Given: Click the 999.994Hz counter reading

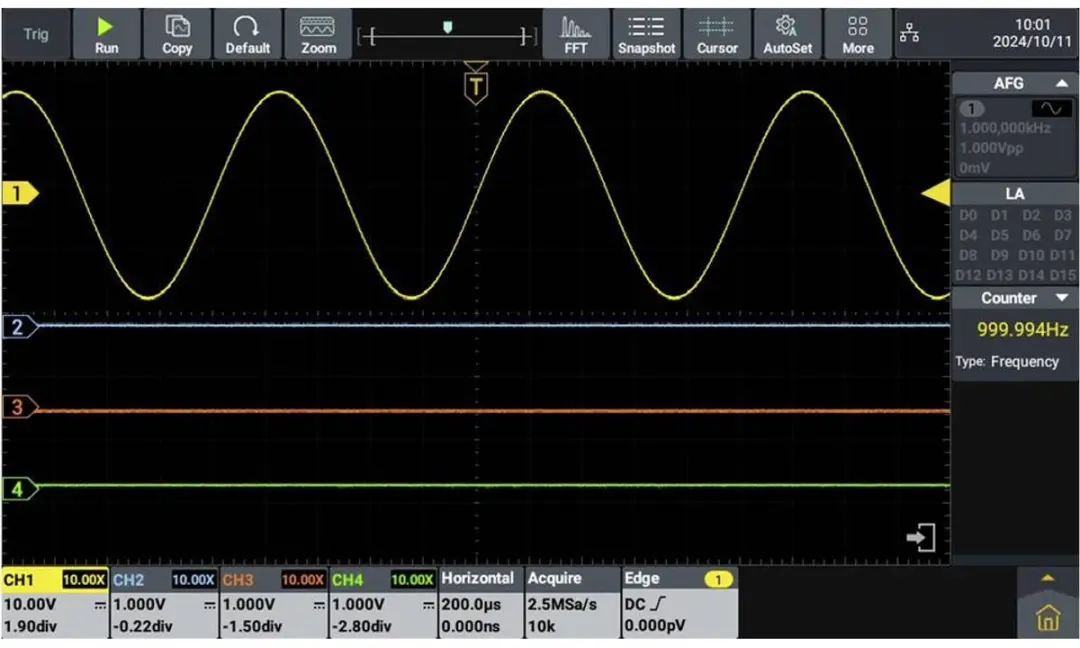Looking at the screenshot, I should [1022, 329].
